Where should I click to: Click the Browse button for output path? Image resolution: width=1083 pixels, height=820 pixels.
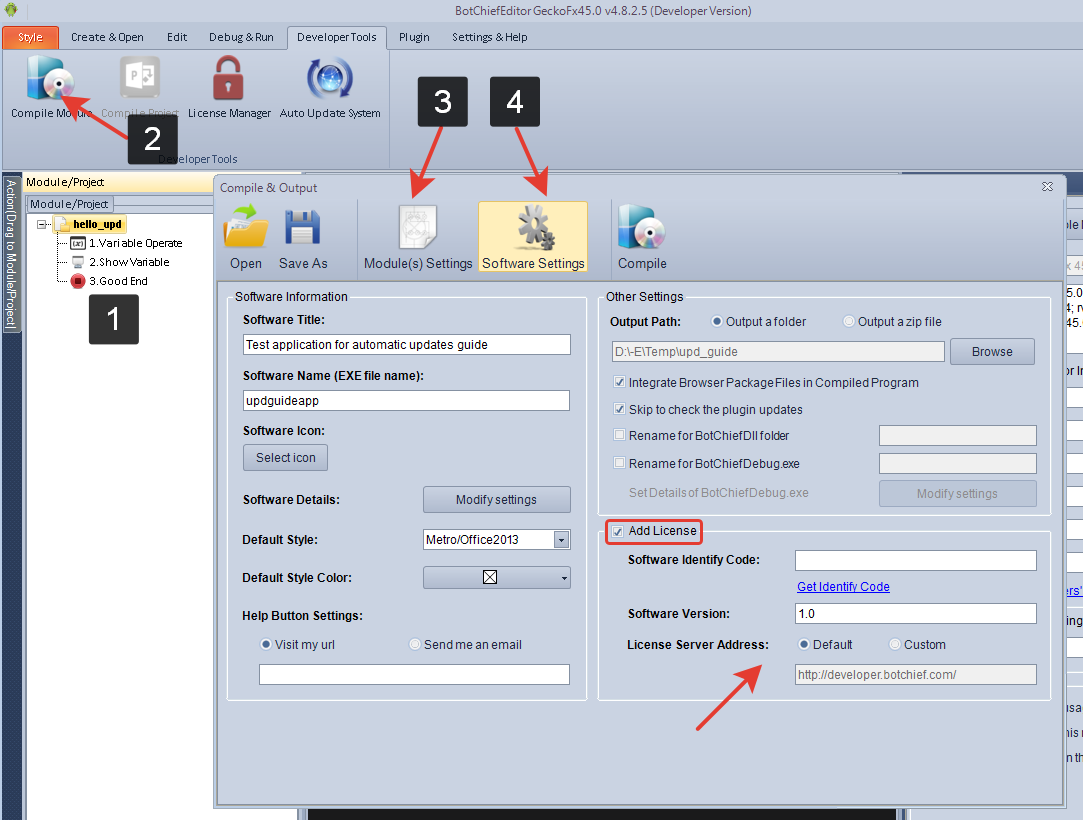pos(991,352)
